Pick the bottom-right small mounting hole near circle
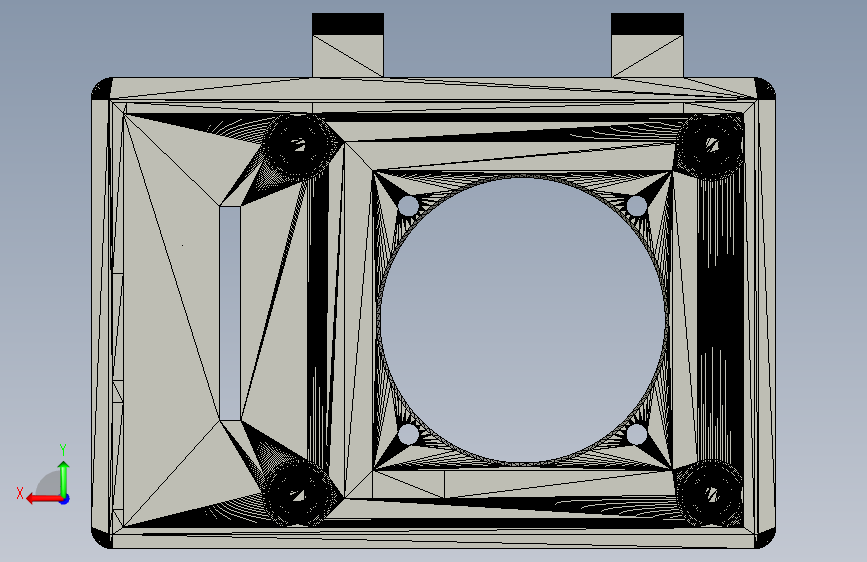Screen dimensions: 867x562 tap(637, 434)
